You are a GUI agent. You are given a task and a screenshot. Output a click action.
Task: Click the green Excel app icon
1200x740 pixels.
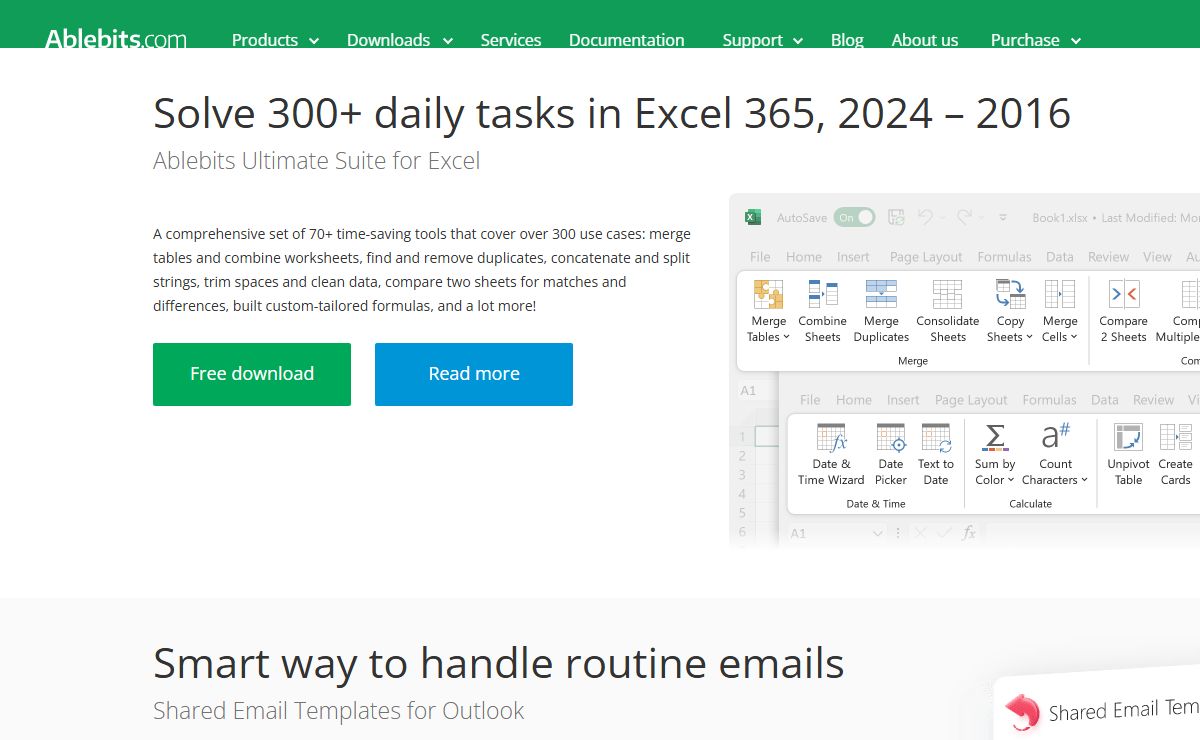pos(753,217)
